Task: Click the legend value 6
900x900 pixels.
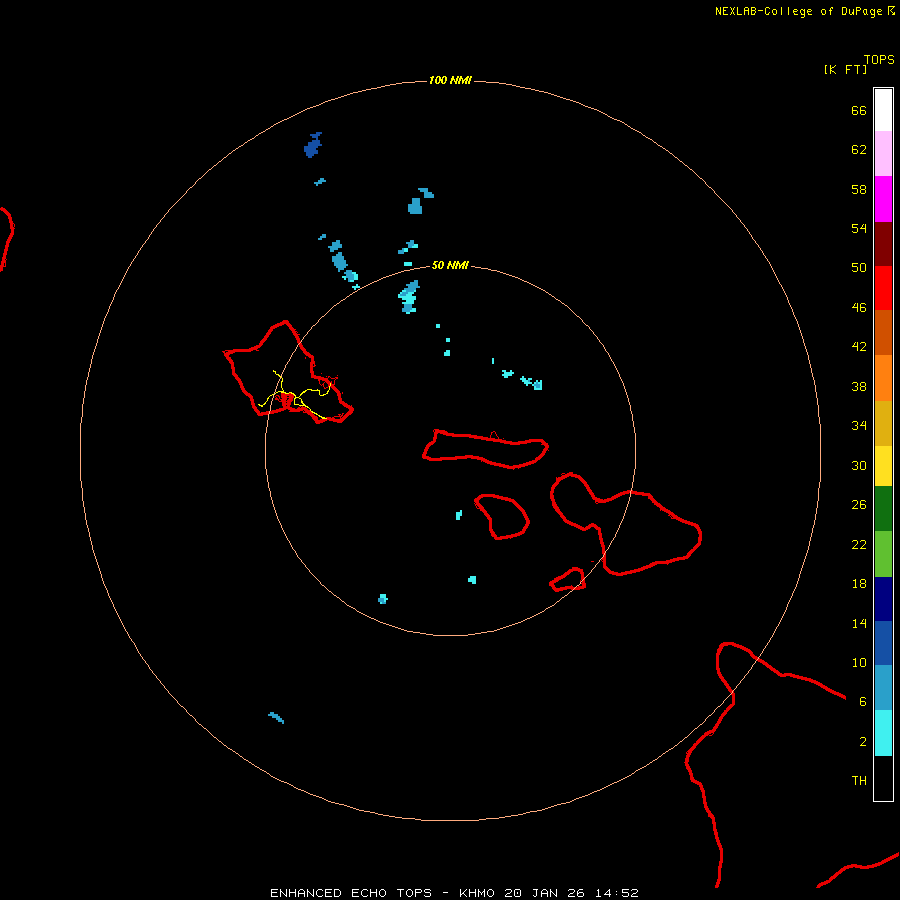Action: (x=862, y=701)
